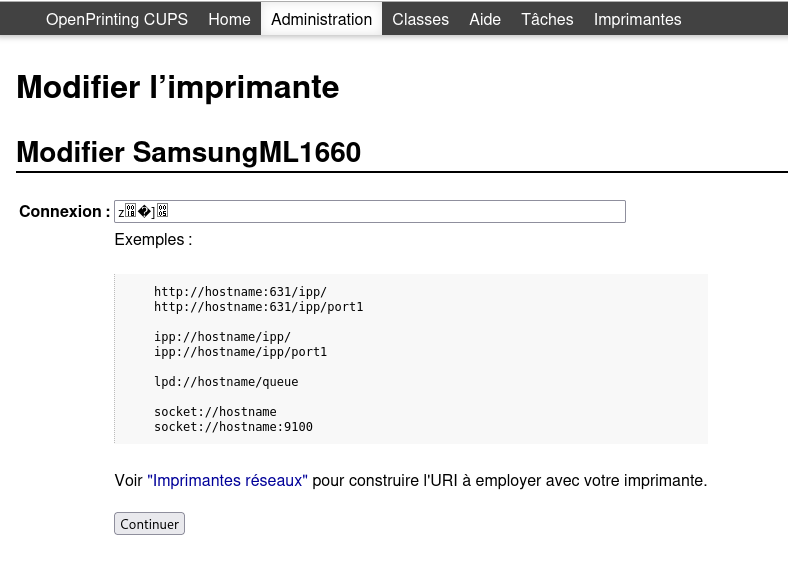The height and width of the screenshot is (578, 788).
Task: Go to the Home tab
Action: [229, 19]
